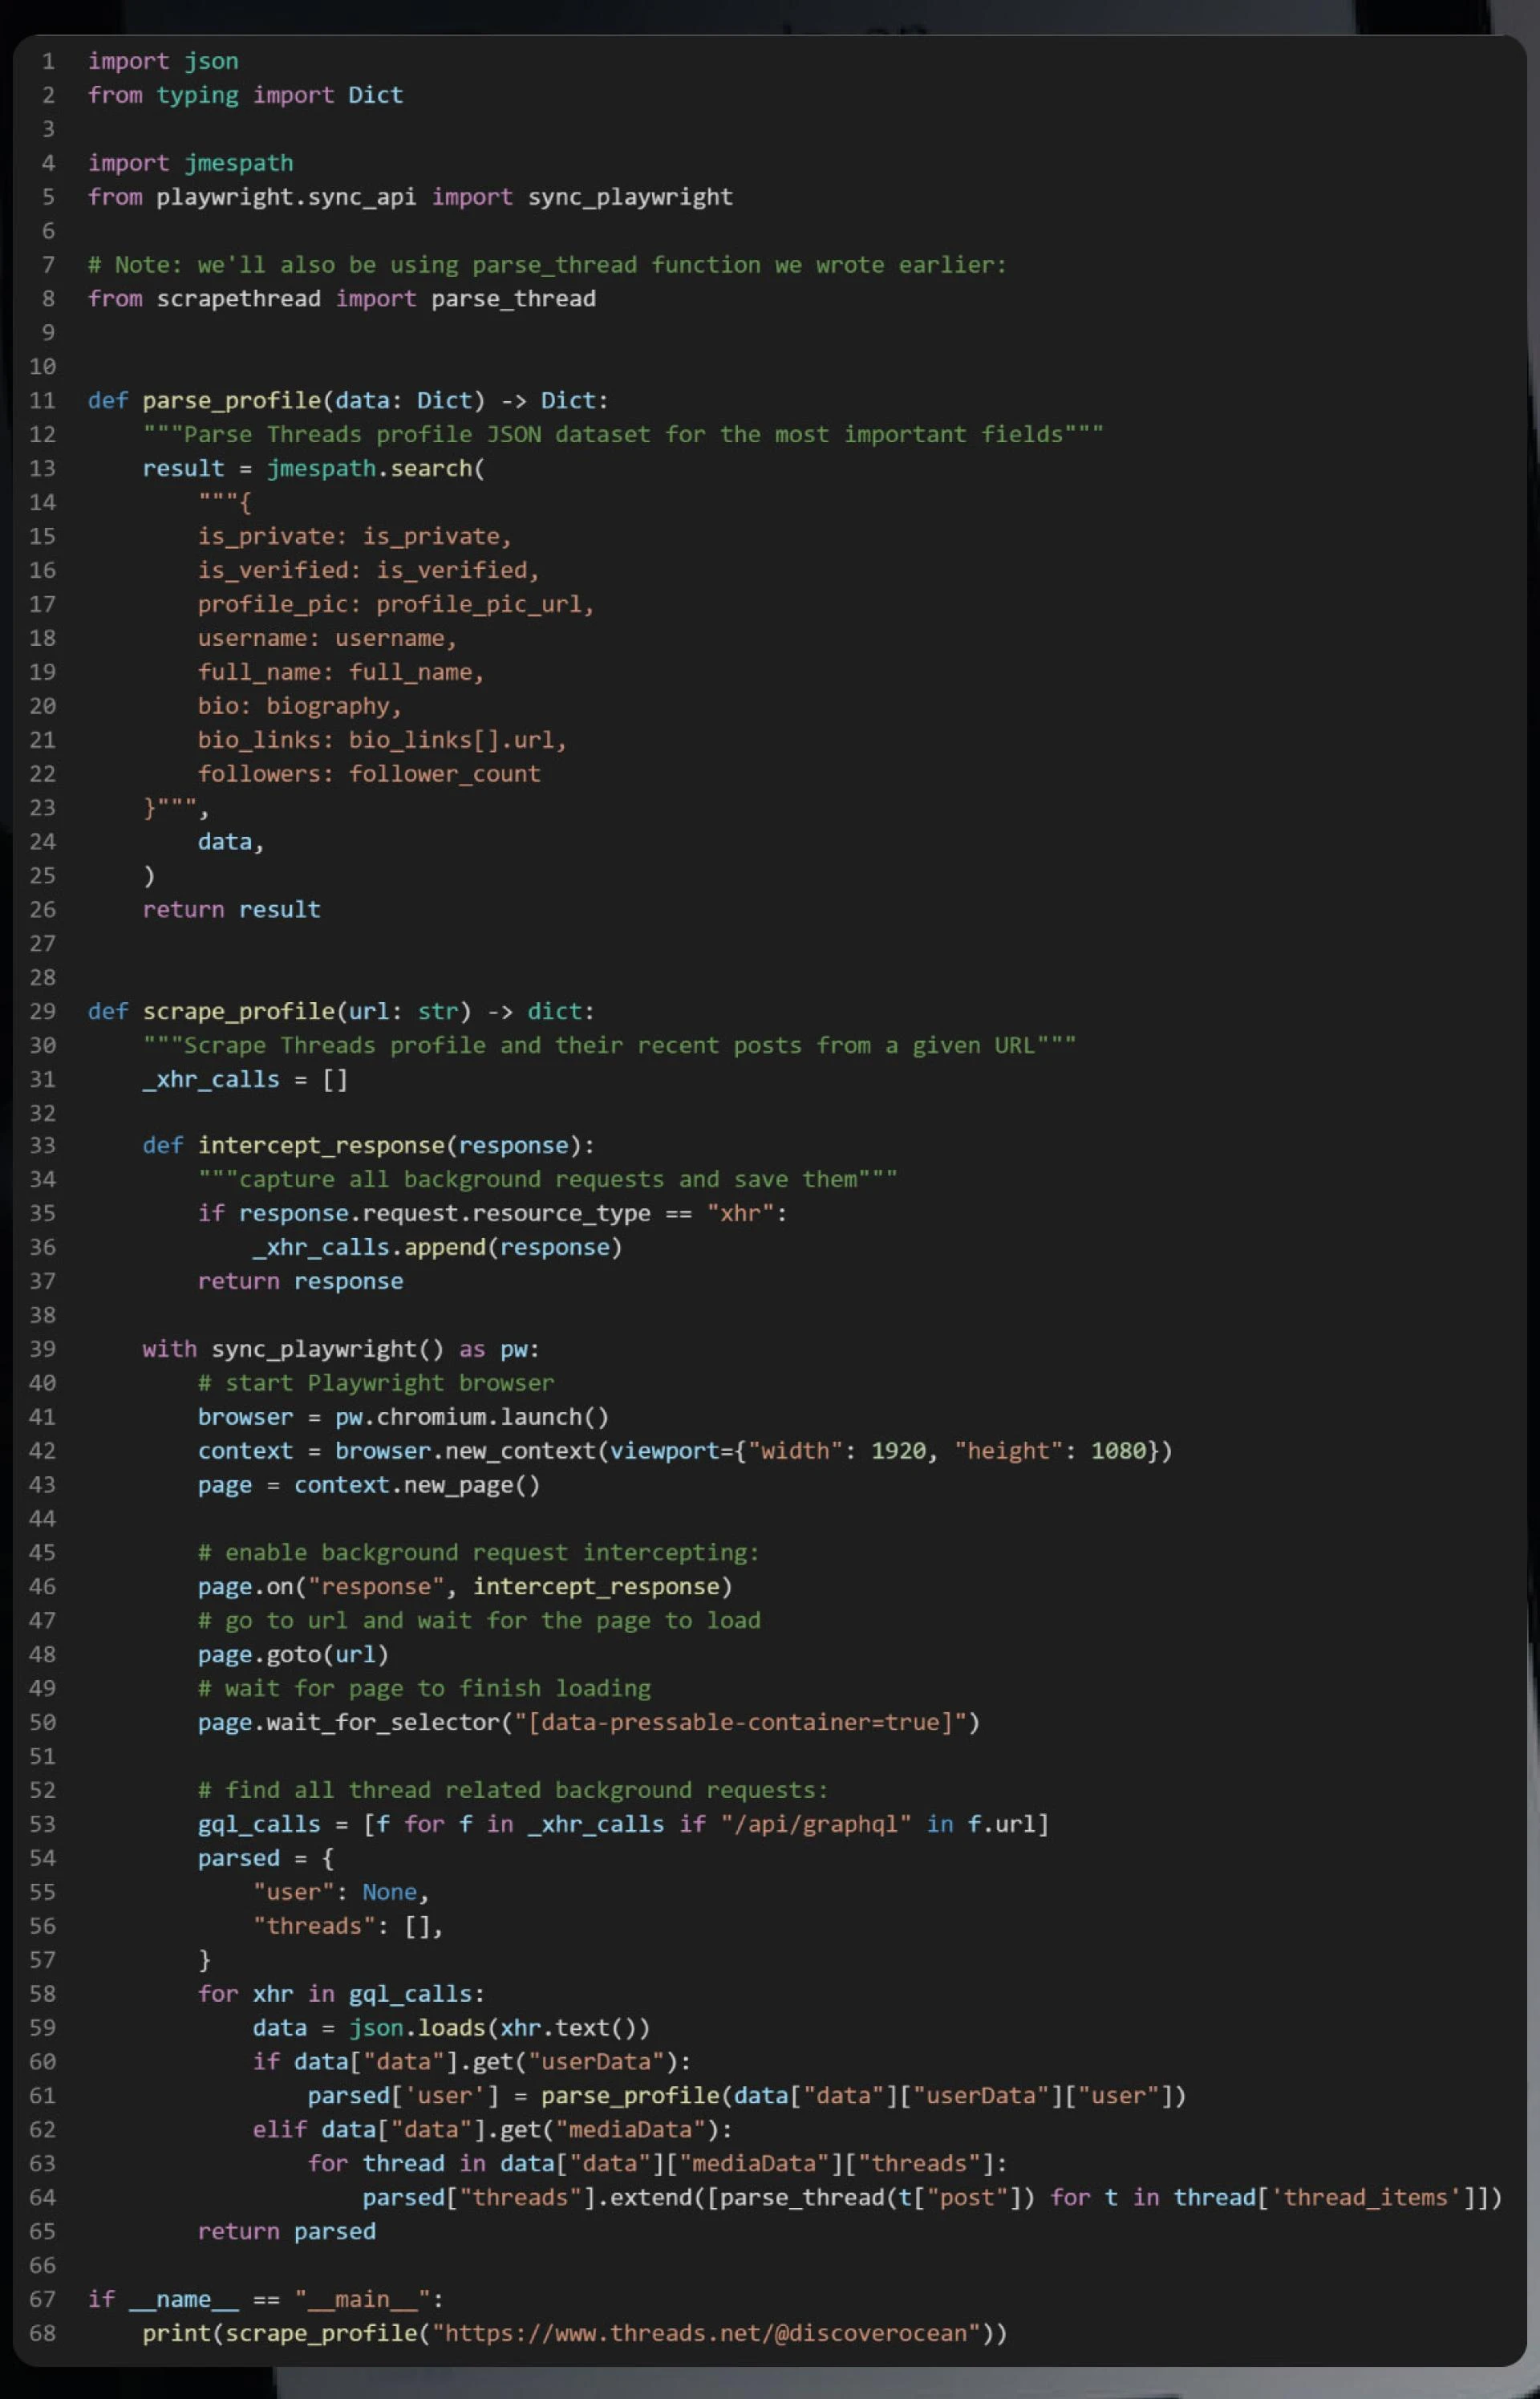Click line number 11 in the gutter
Screen dimensions: 1540x2399
(x=41, y=400)
